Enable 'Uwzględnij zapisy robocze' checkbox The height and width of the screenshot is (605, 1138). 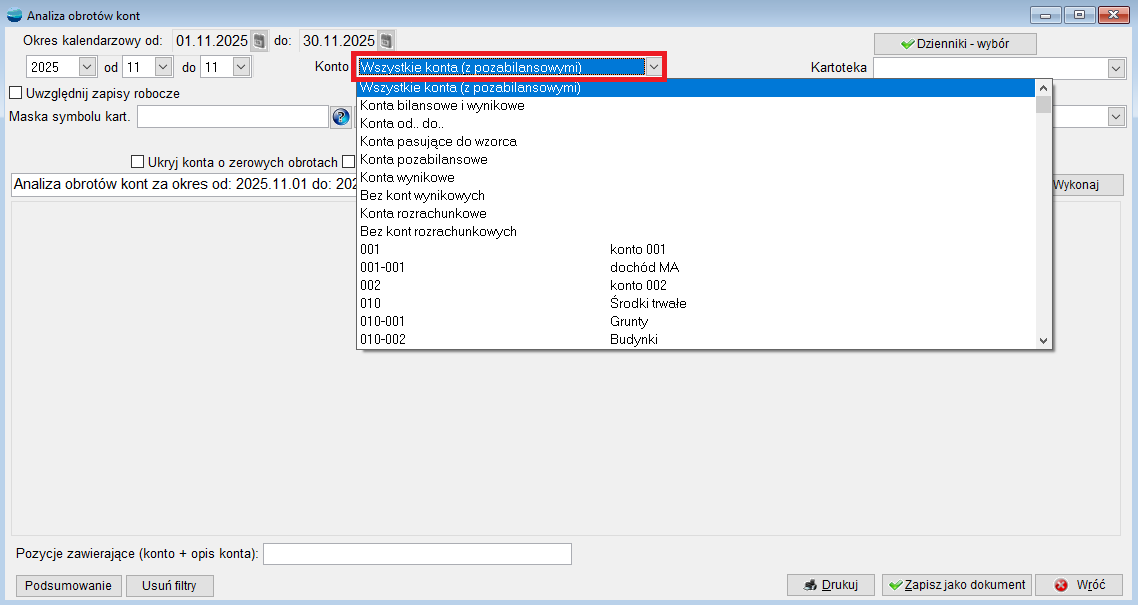(15, 93)
